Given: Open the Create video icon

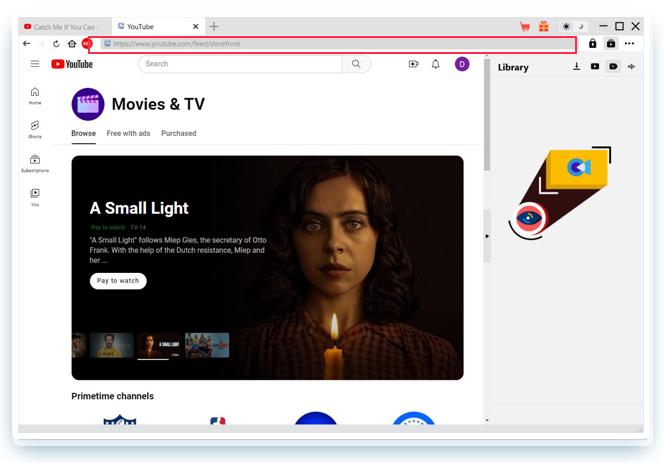Looking at the screenshot, I should [413, 64].
